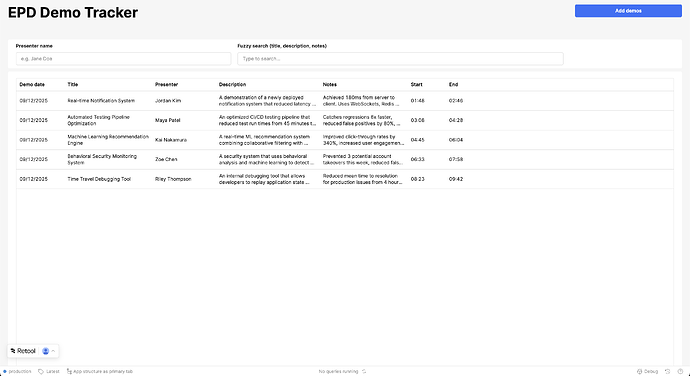Click notes cell about Achieved 180ms latency
The image size is (690, 376).
click(x=361, y=101)
